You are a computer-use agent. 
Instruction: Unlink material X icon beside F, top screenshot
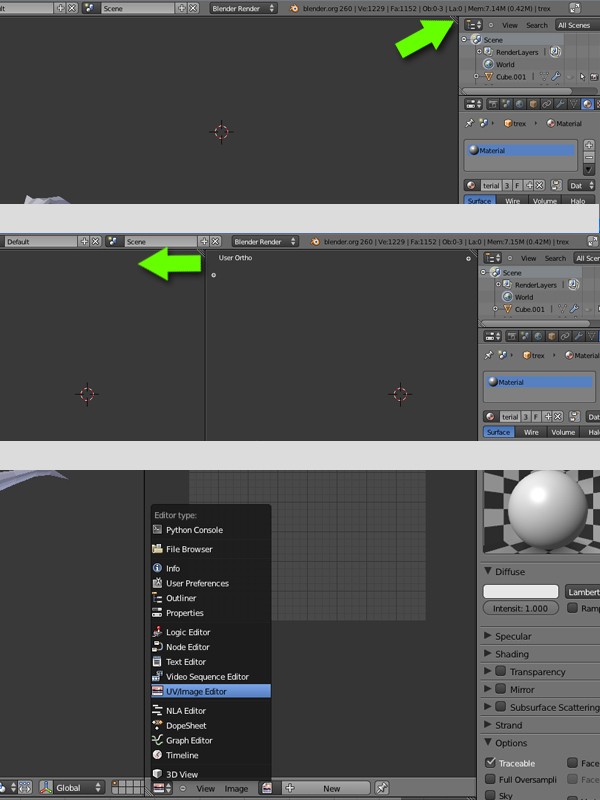click(x=539, y=185)
